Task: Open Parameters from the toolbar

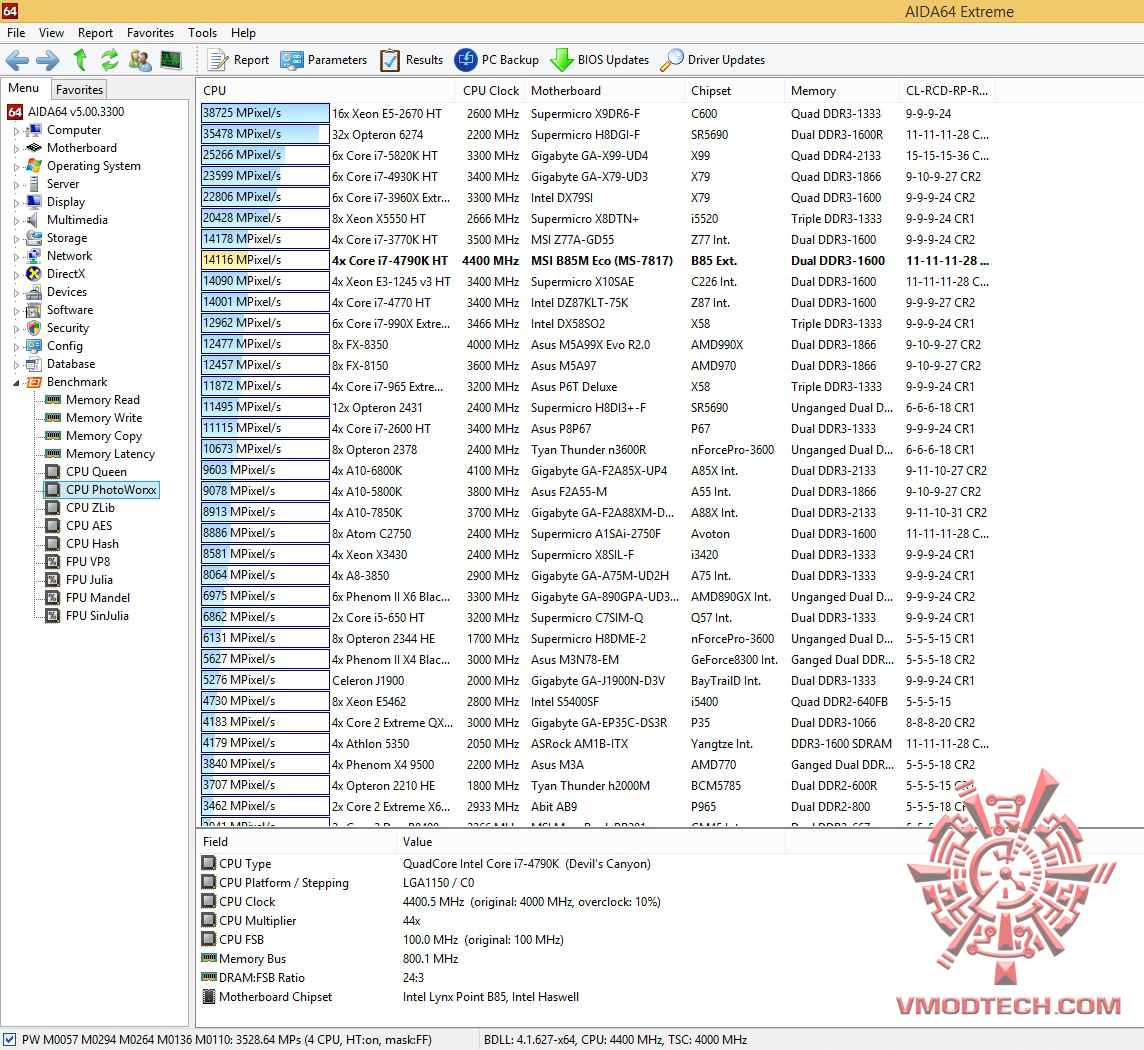Action: [x=324, y=60]
